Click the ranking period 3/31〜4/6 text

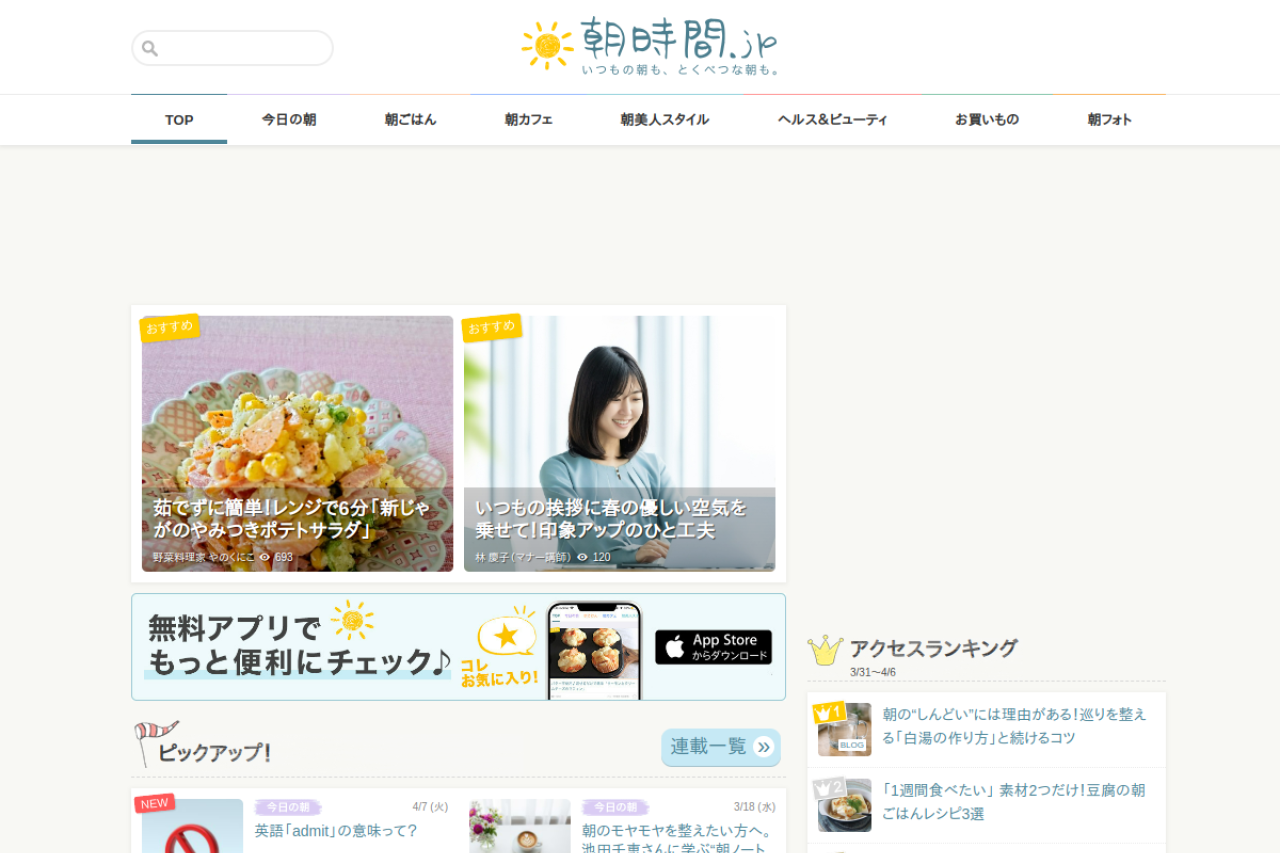click(873, 672)
